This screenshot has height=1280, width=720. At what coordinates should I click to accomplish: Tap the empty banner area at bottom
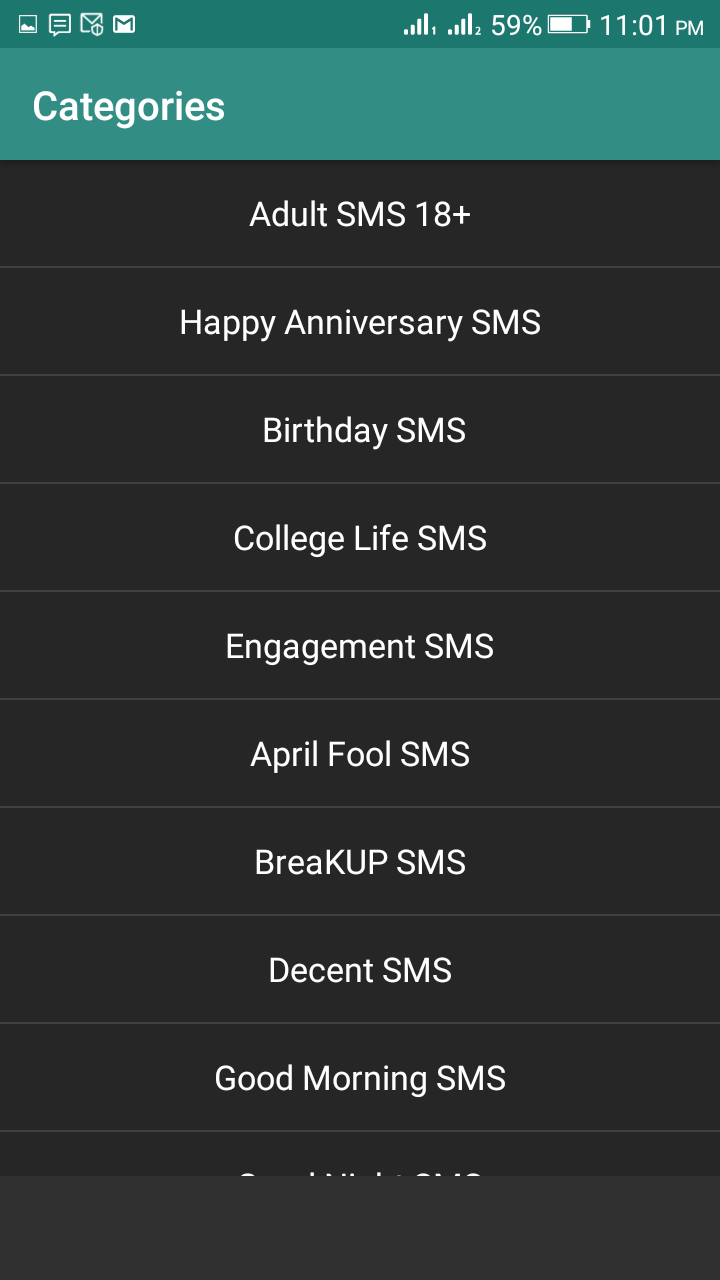pos(360,1228)
